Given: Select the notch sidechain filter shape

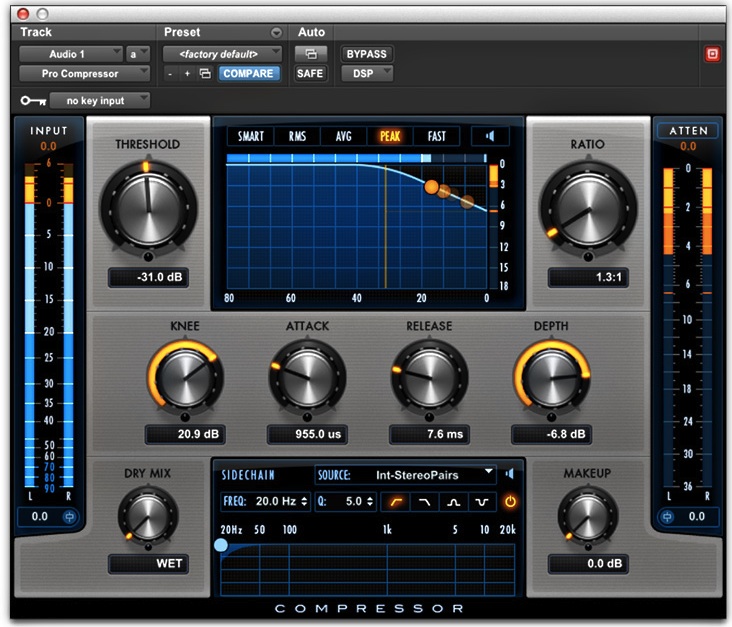Looking at the screenshot, I should coord(482,502).
